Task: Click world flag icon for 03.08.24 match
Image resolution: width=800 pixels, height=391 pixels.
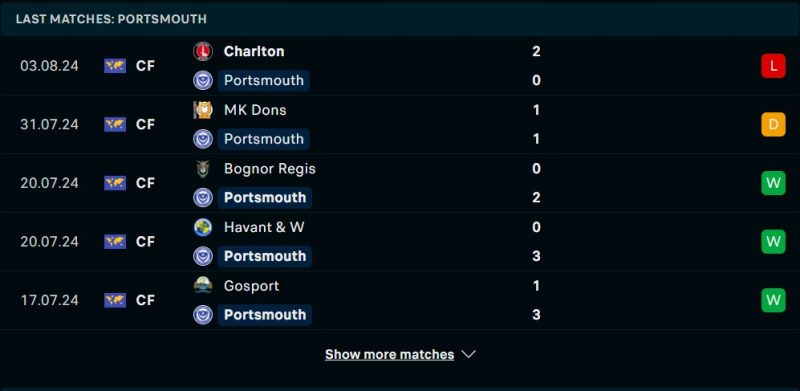Action: point(115,66)
